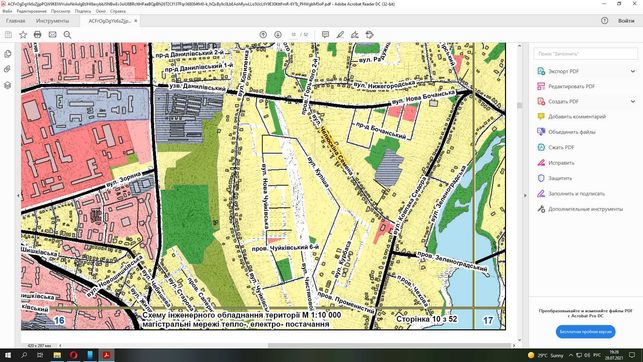Open the sign document pen icon

[x=355, y=35]
